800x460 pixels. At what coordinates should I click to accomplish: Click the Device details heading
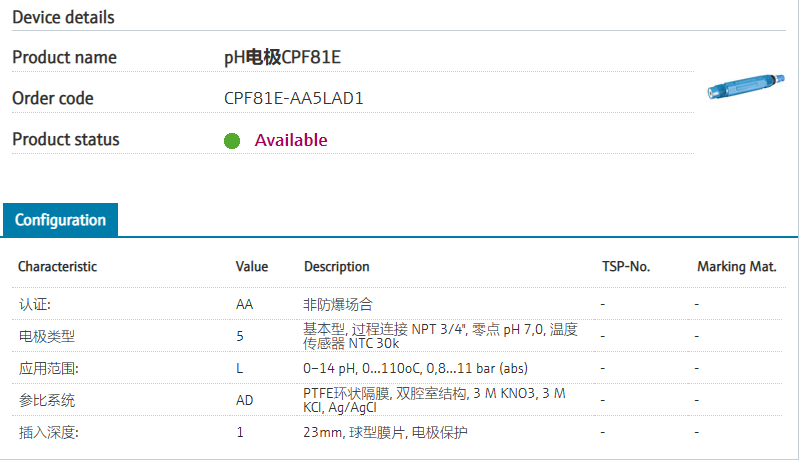pyautogui.click(x=63, y=18)
